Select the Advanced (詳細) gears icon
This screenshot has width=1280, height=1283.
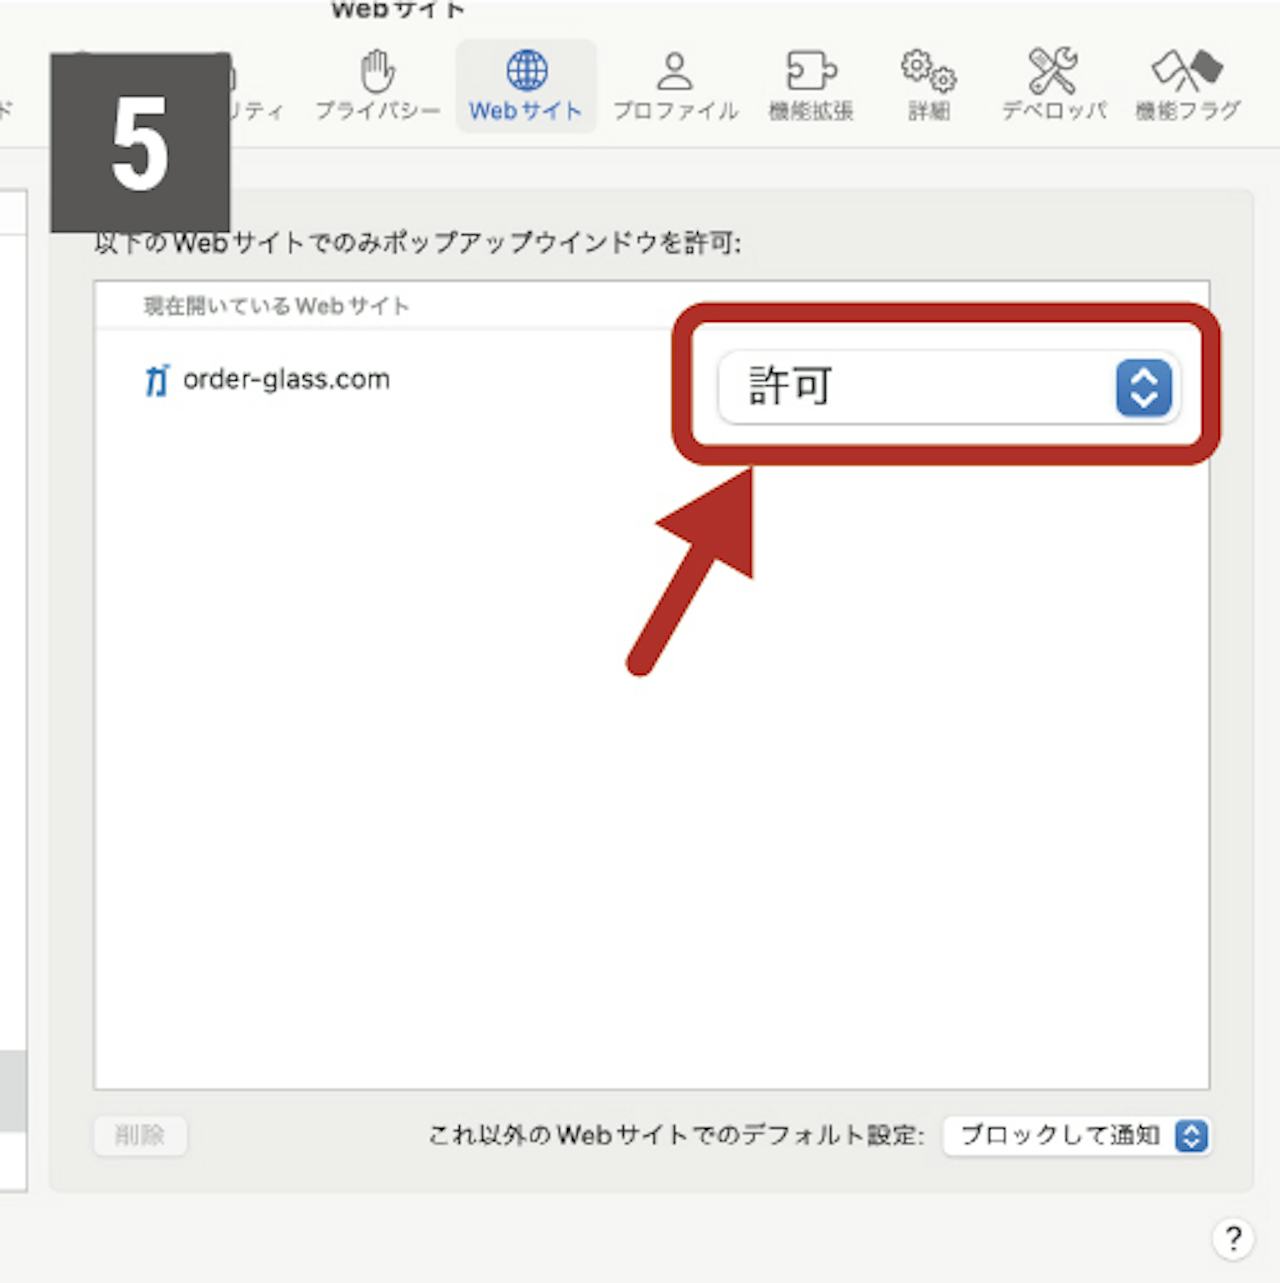(928, 70)
